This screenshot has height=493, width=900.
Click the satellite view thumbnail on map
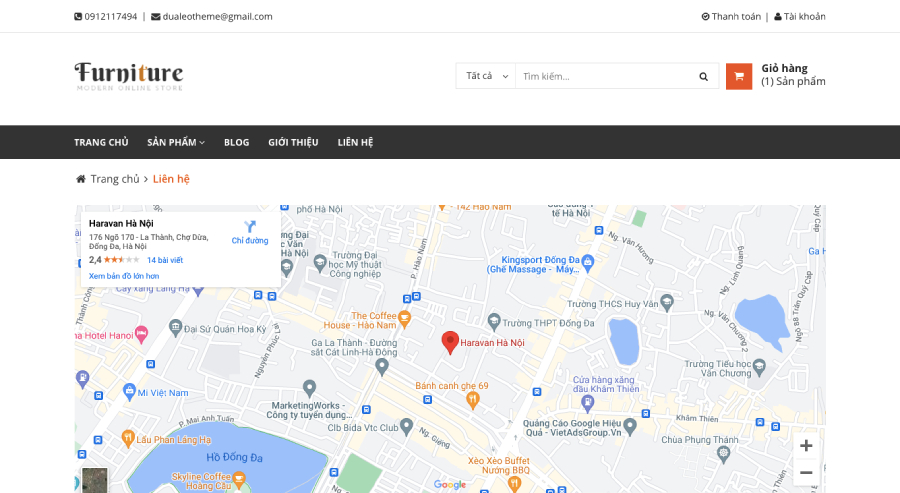[95, 480]
